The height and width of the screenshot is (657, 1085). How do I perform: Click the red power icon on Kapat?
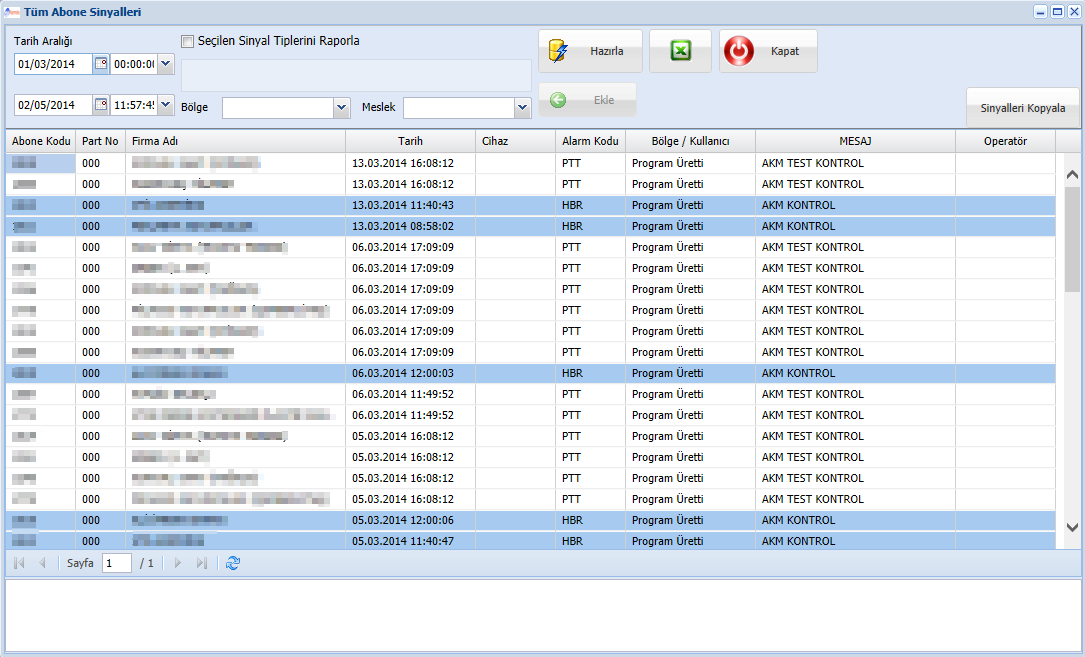tap(739, 51)
